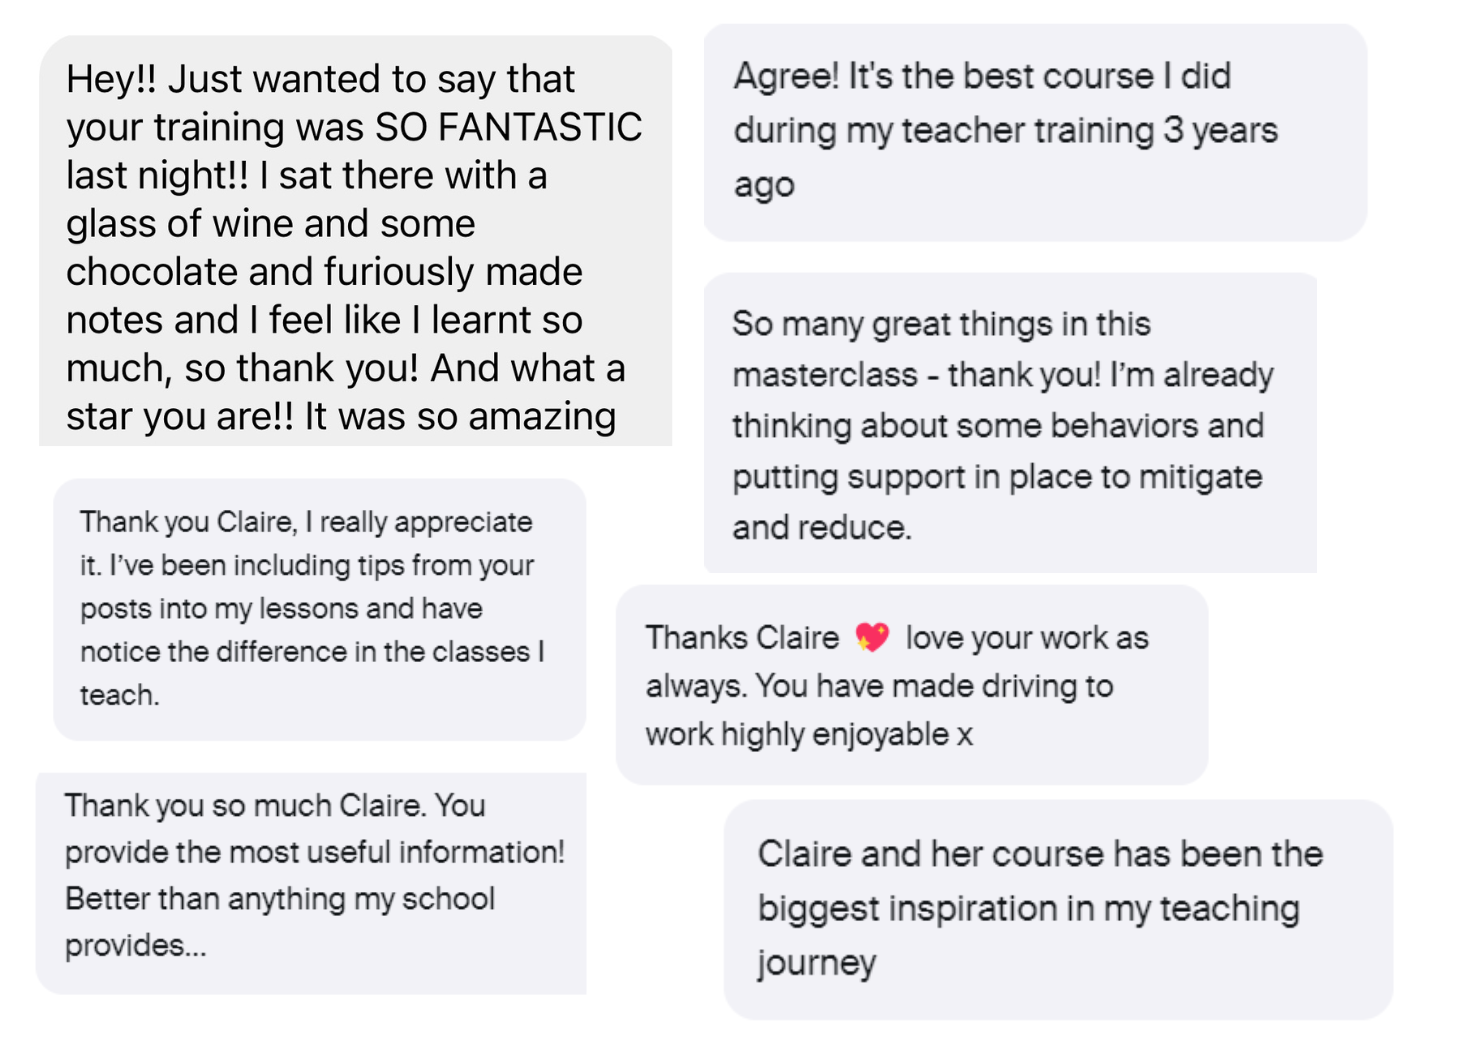Click the word 'masterclass' in the message

(x=824, y=375)
